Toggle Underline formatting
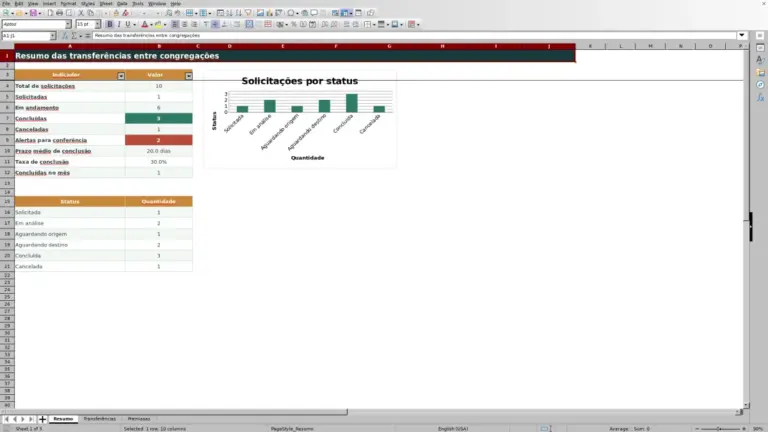Screen dimensions: 768x432 128,24
